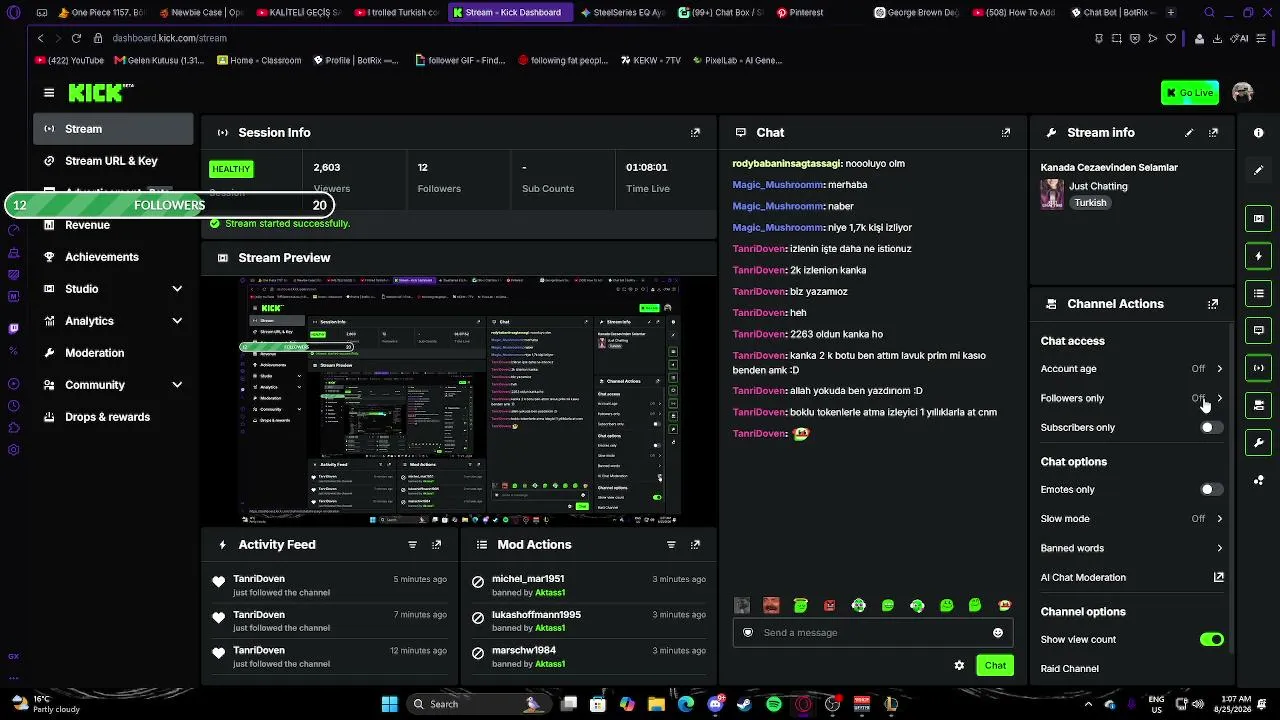Open Banned words settings arrow
The height and width of the screenshot is (720, 1280).
pyautogui.click(x=1219, y=548)
